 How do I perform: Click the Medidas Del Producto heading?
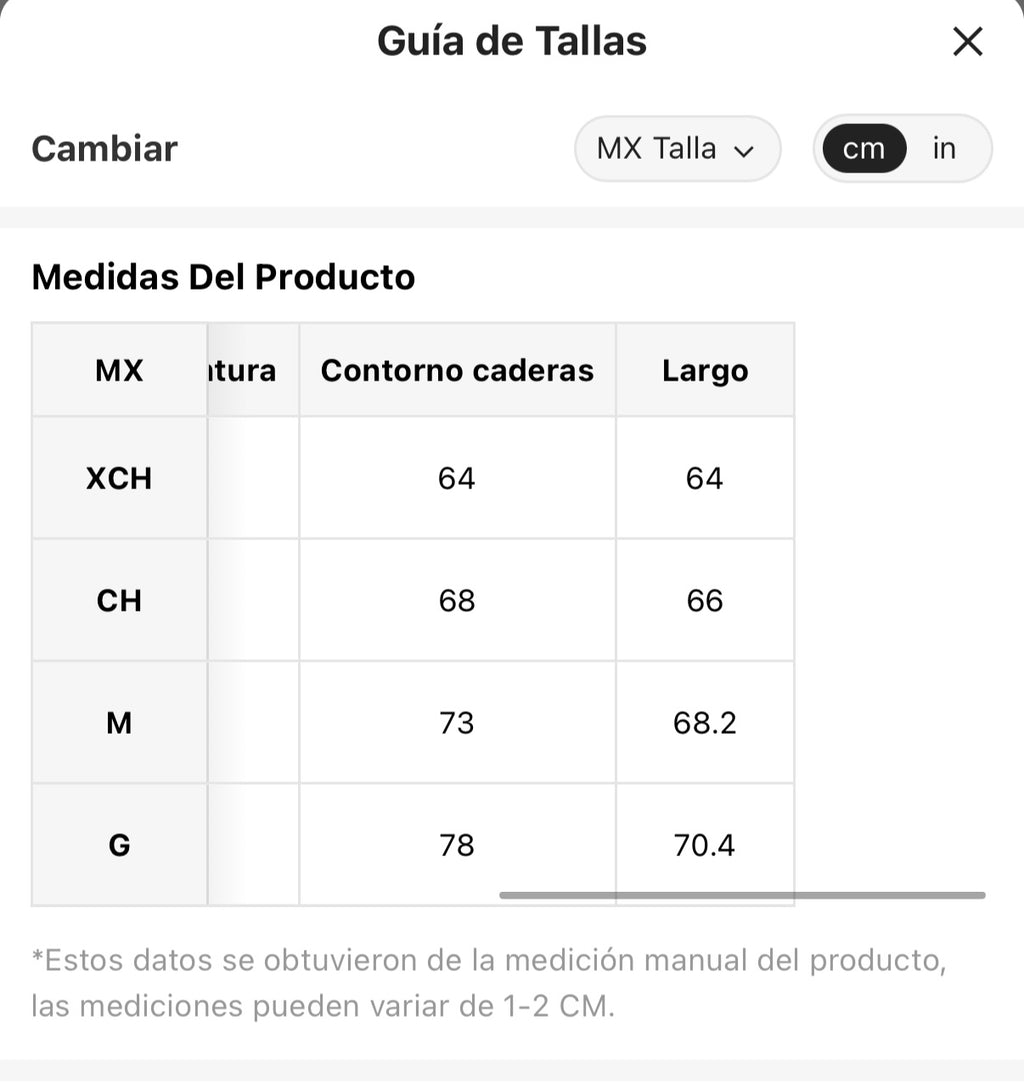tap(223, 277)
